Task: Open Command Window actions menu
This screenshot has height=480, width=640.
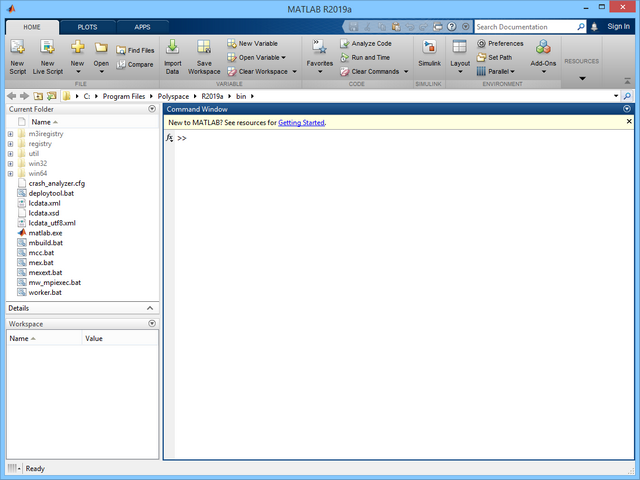Action: click(x=627, y=109)
